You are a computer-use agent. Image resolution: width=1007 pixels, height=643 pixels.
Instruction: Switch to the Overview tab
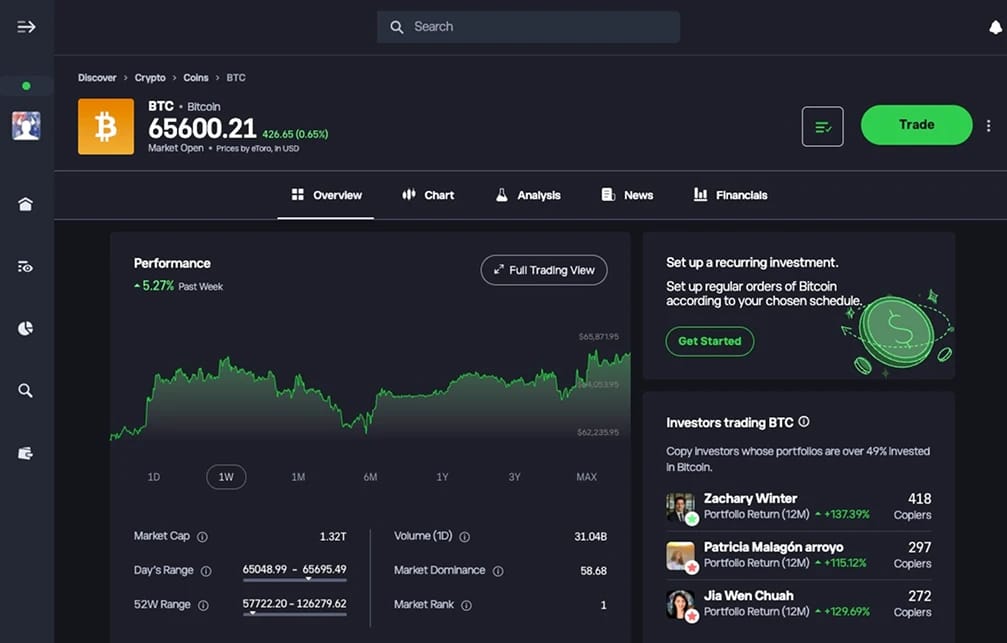coord(326,195)
